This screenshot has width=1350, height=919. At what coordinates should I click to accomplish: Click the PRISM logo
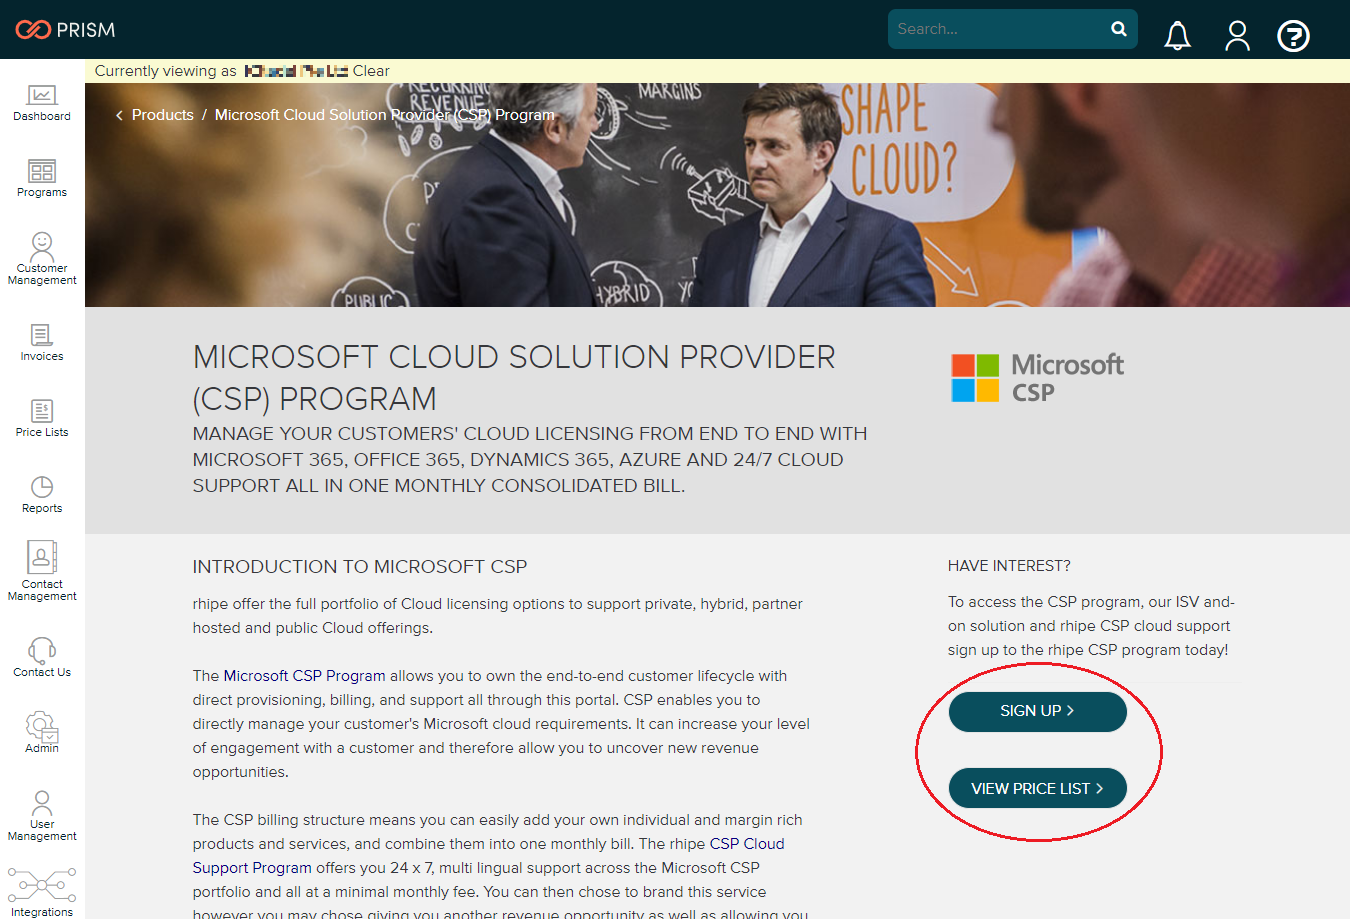[x=66, y=30]
